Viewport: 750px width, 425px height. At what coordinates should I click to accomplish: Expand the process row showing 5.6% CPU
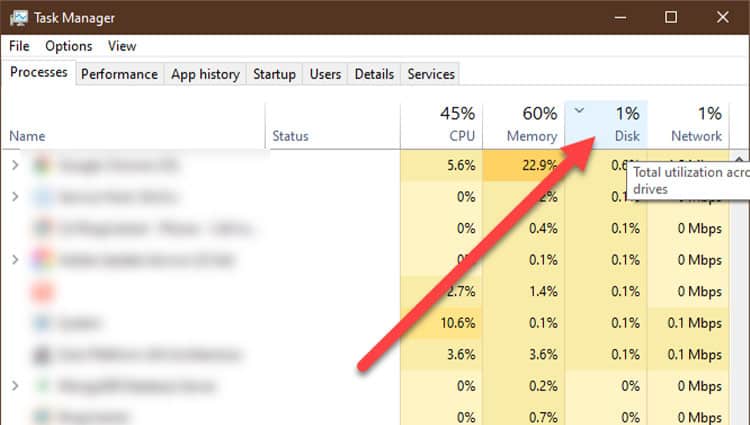[15, 165]
